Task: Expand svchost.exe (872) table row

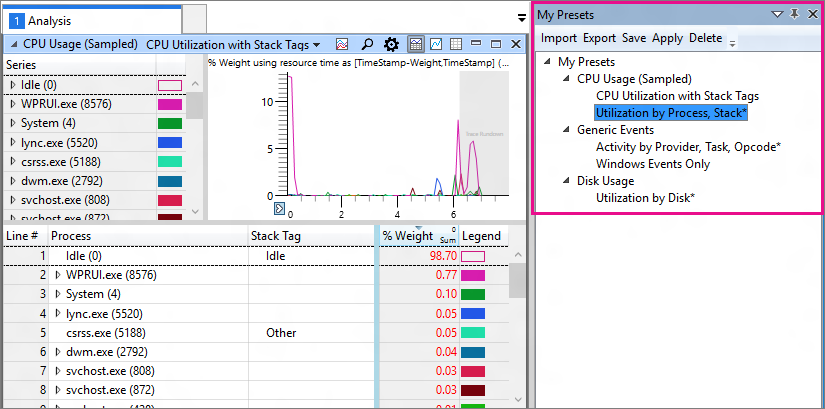Action: point(58,390)
